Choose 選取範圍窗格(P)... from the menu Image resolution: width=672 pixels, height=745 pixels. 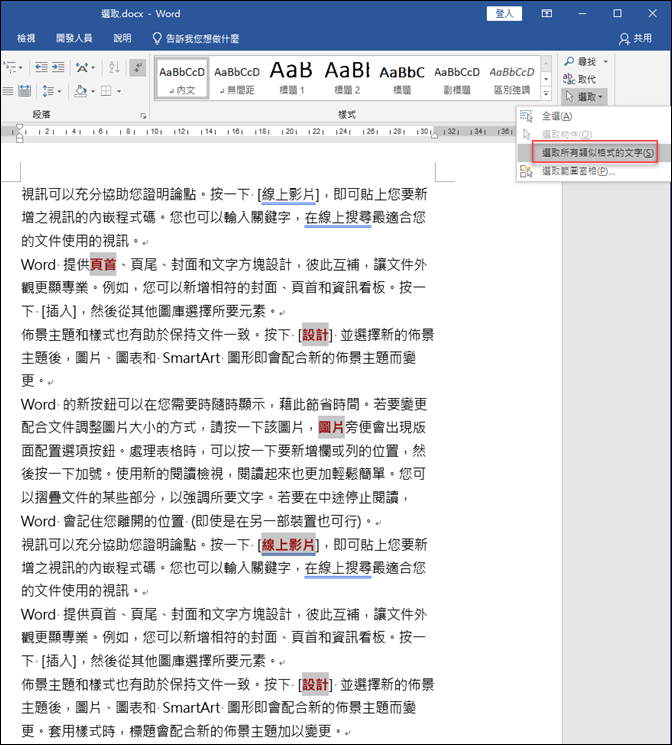click(593, 171)
